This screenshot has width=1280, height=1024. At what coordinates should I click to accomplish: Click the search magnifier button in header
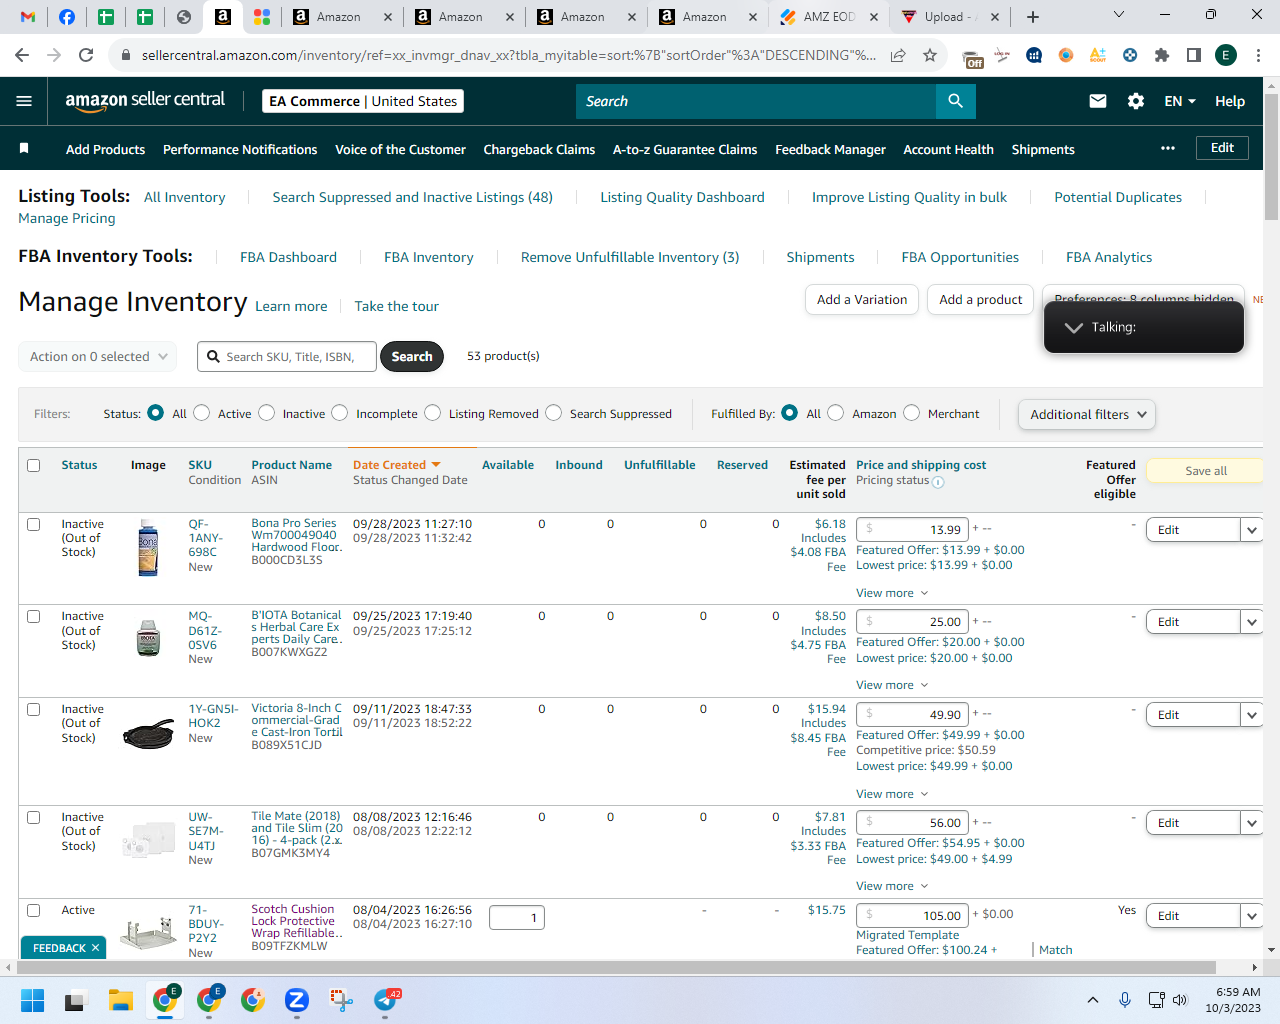coord(955,101)
